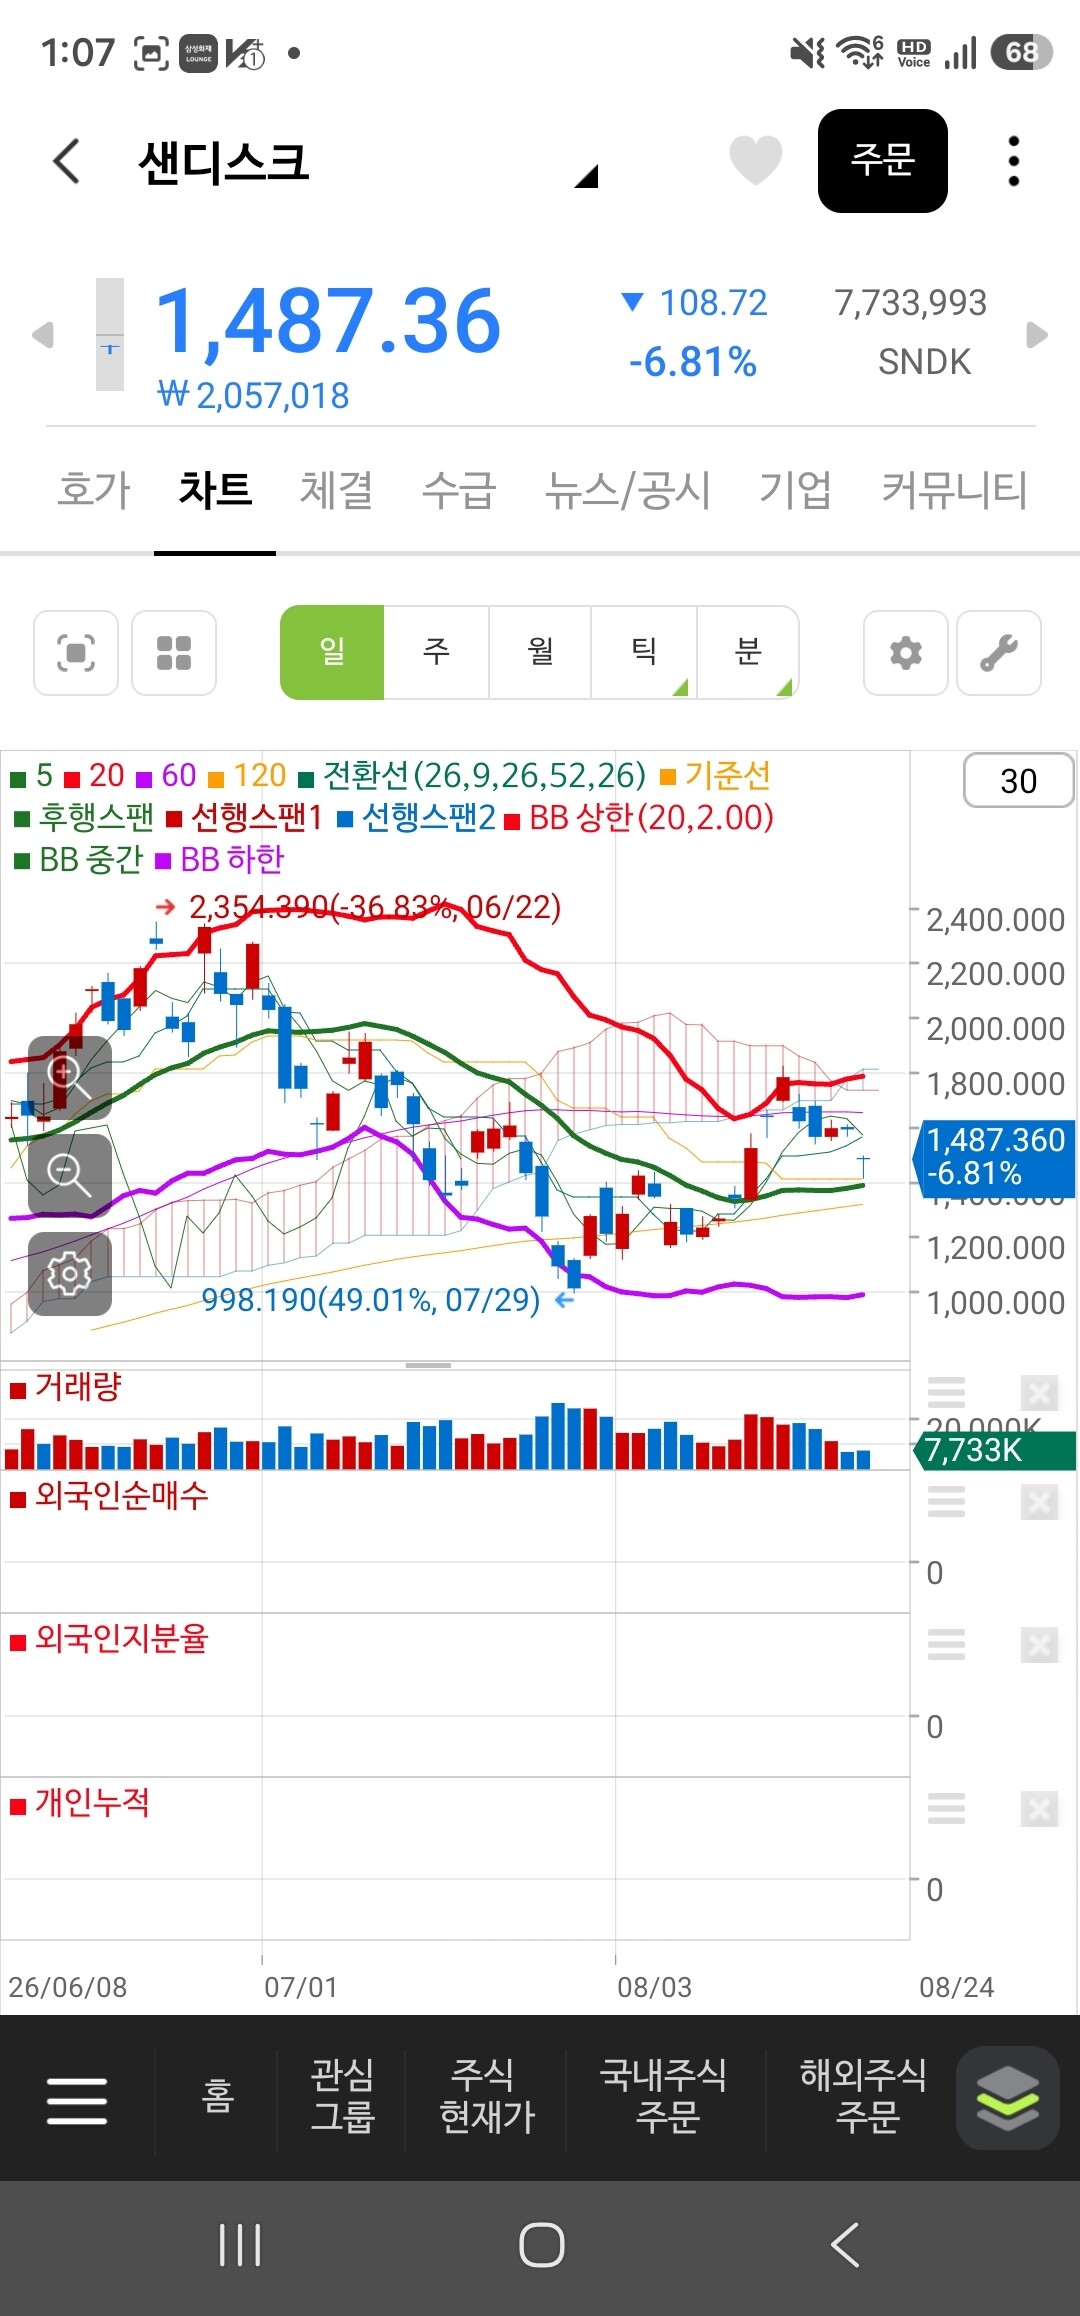Viewport: 1080px width, 2316px height.
Task: Tap the mini candle thumbnail beside price
Action: 110,334
